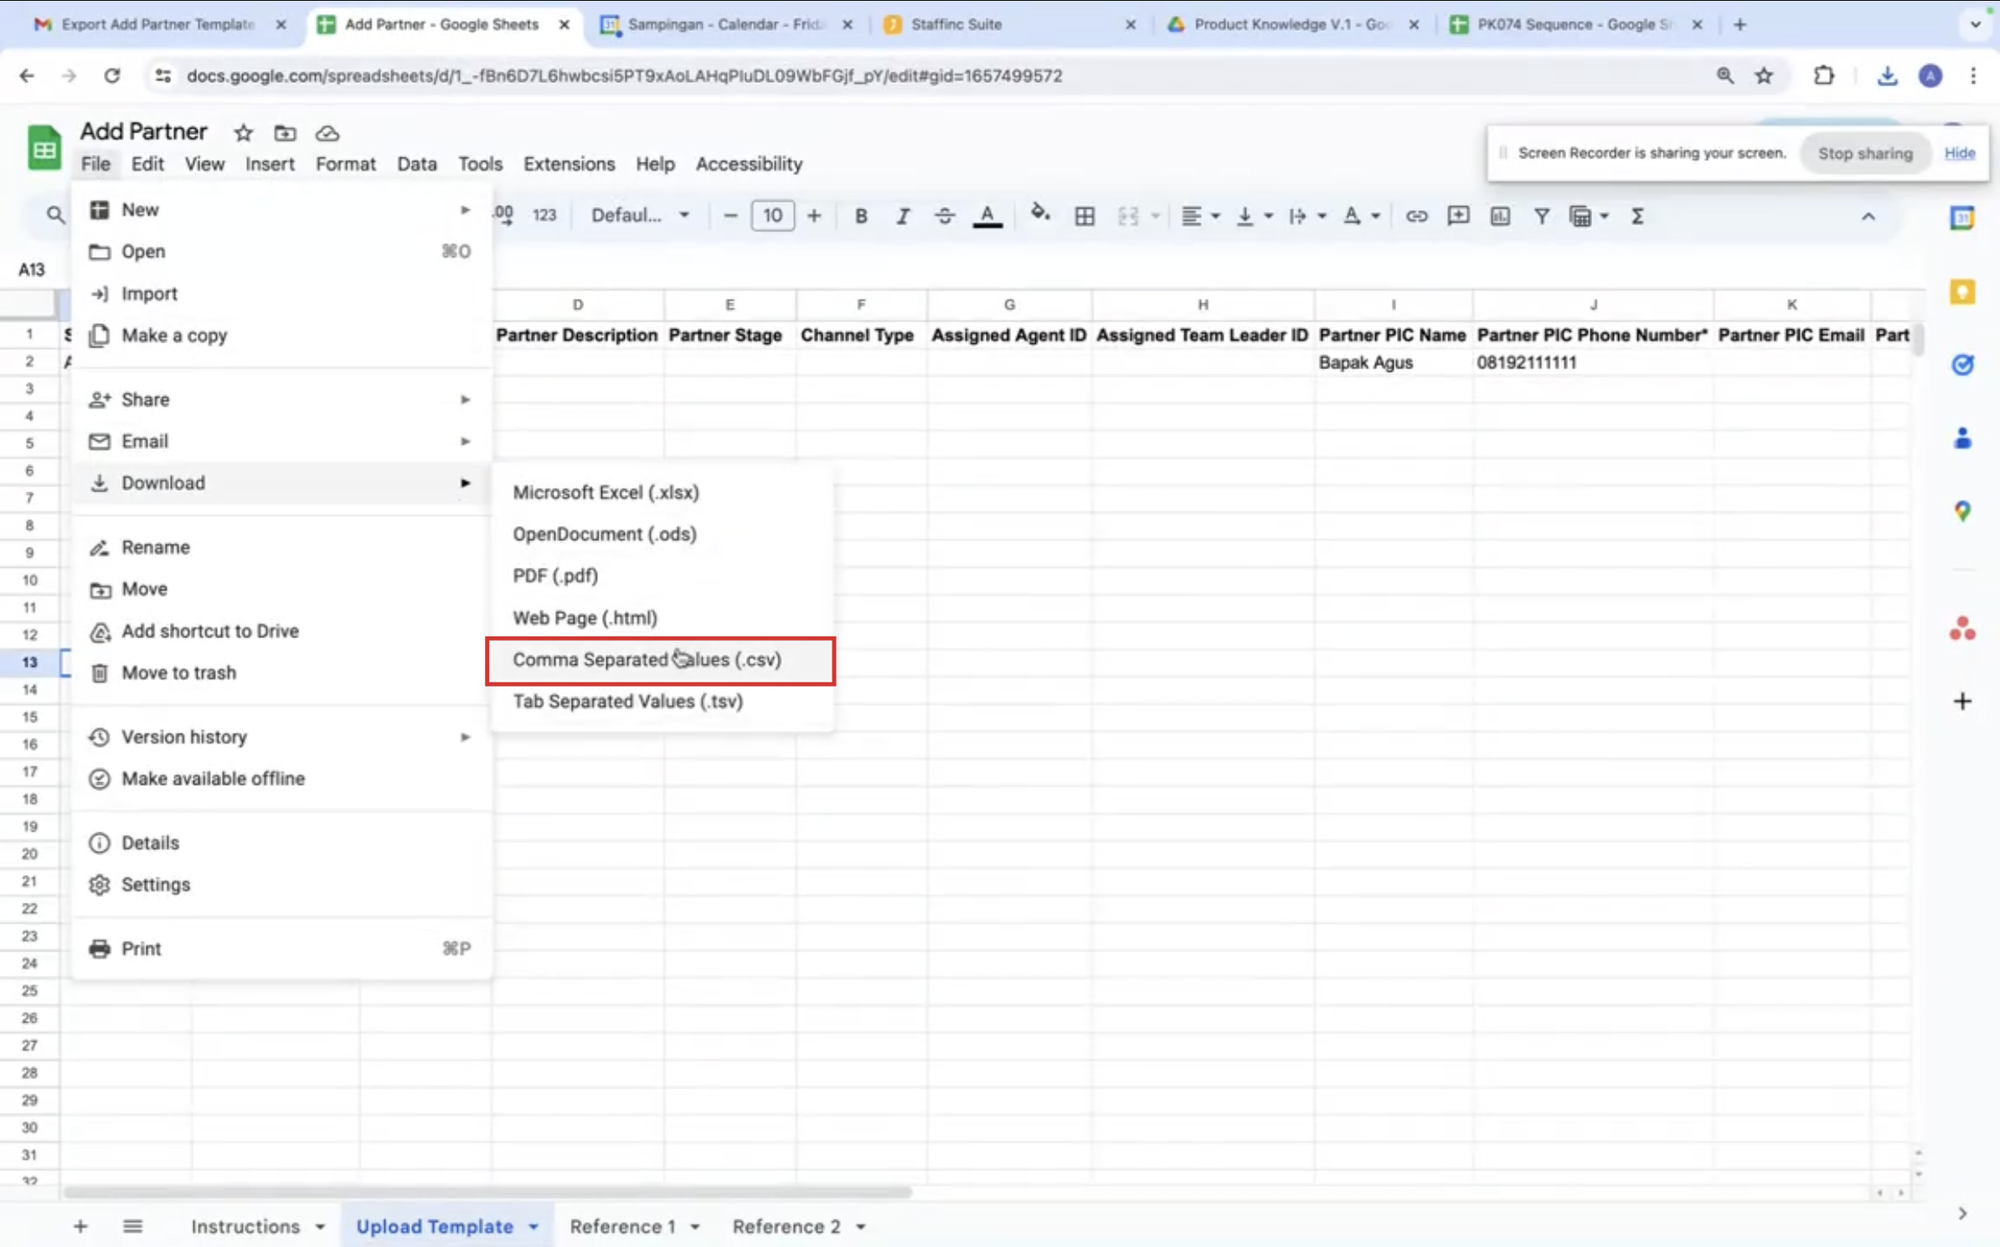This screenshot has width=2000, height=1247.
Task: Click Move to trash
Action: click(x=281, y=673)
